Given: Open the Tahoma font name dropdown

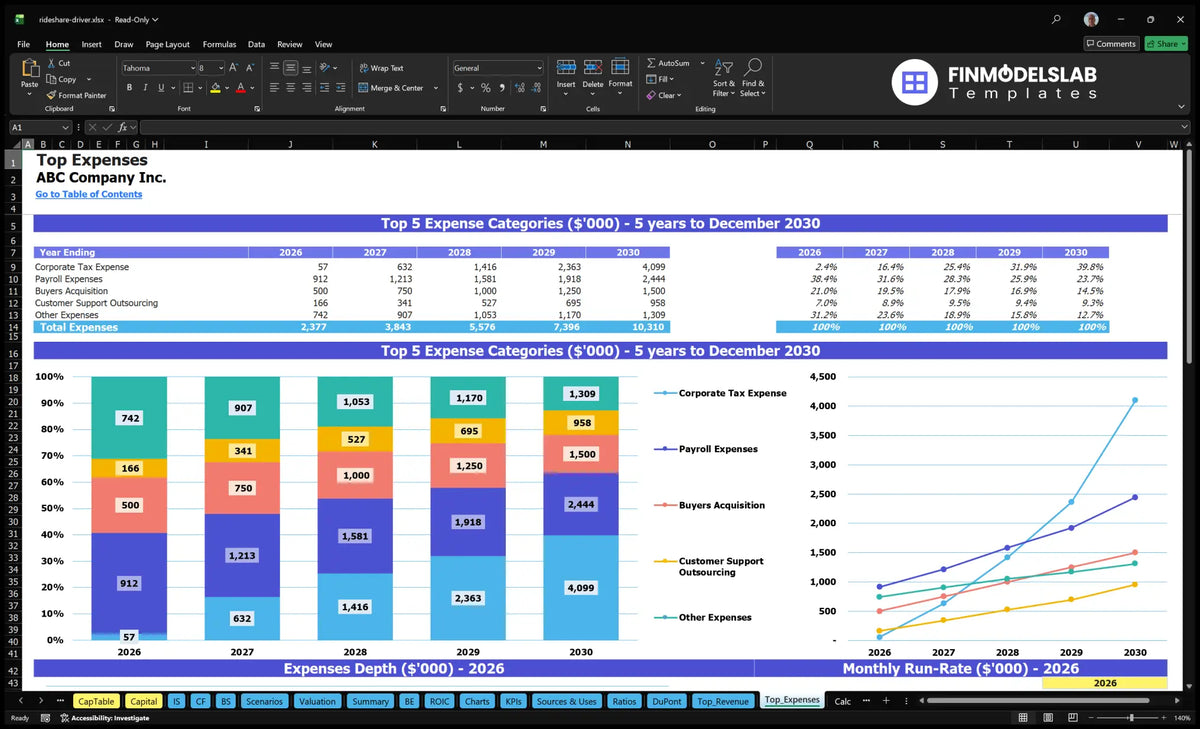Looking at the screenshot, I should click(192, 68).
